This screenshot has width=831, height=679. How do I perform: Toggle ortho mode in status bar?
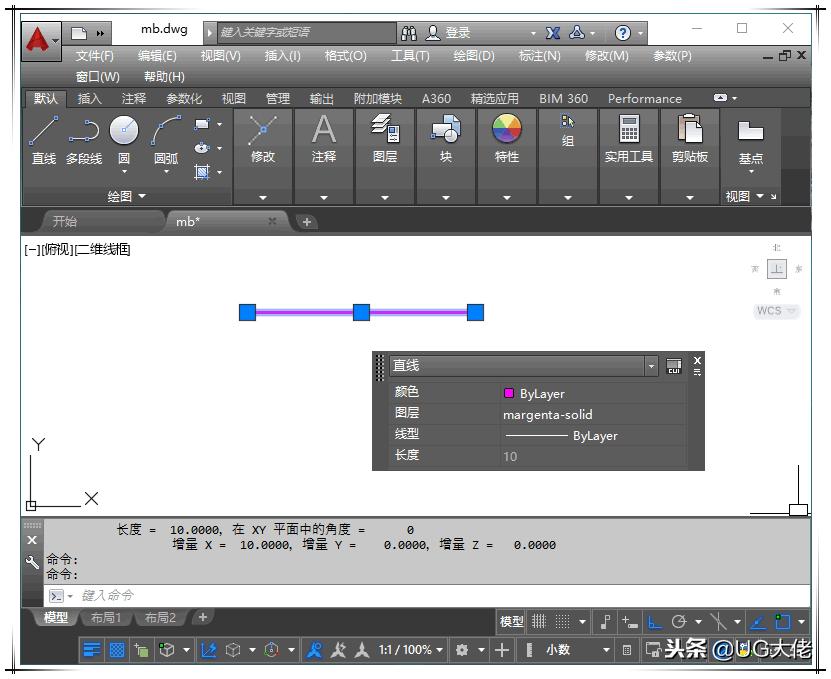click(655, 621)
